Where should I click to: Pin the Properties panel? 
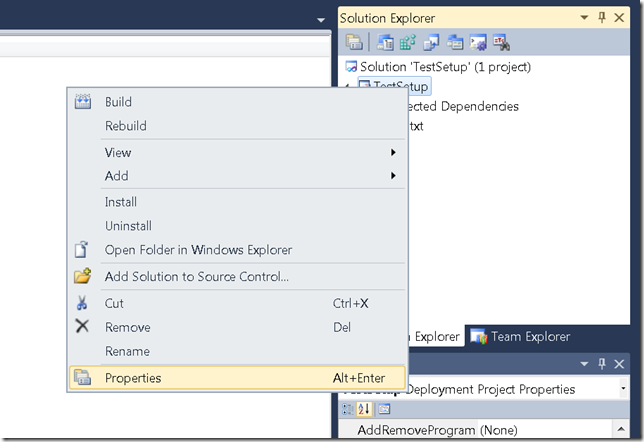click(602, 364)
